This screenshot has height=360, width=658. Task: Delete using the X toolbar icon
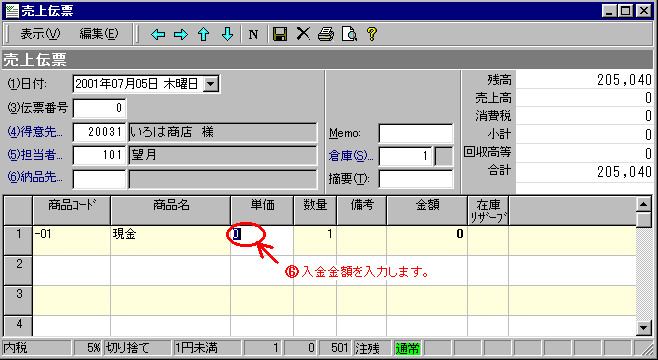click(303, 34)
